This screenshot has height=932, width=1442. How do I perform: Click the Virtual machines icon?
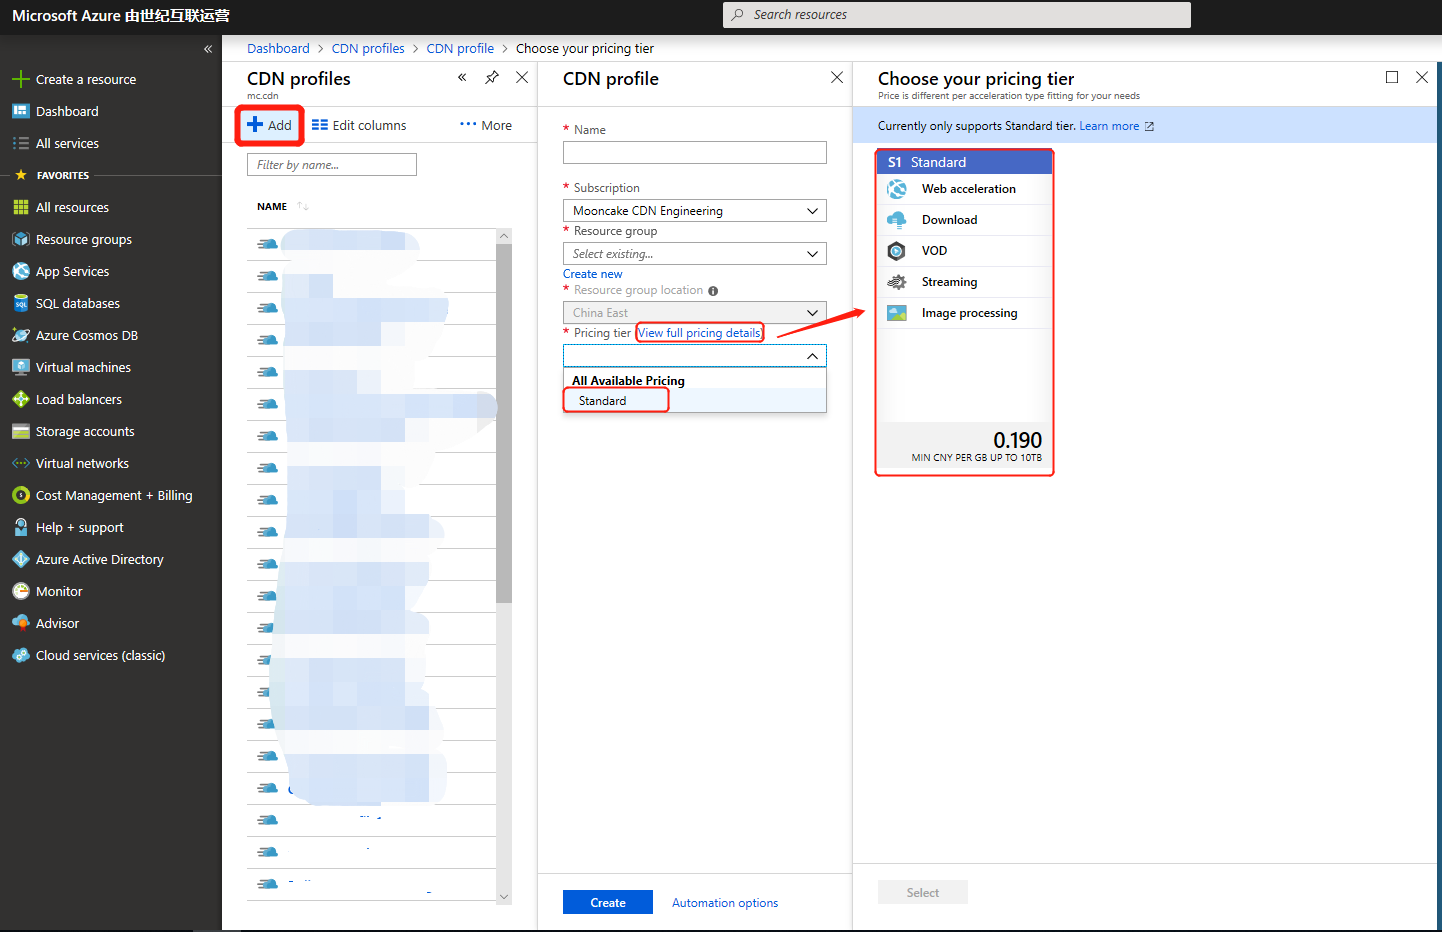click(20, 367)
